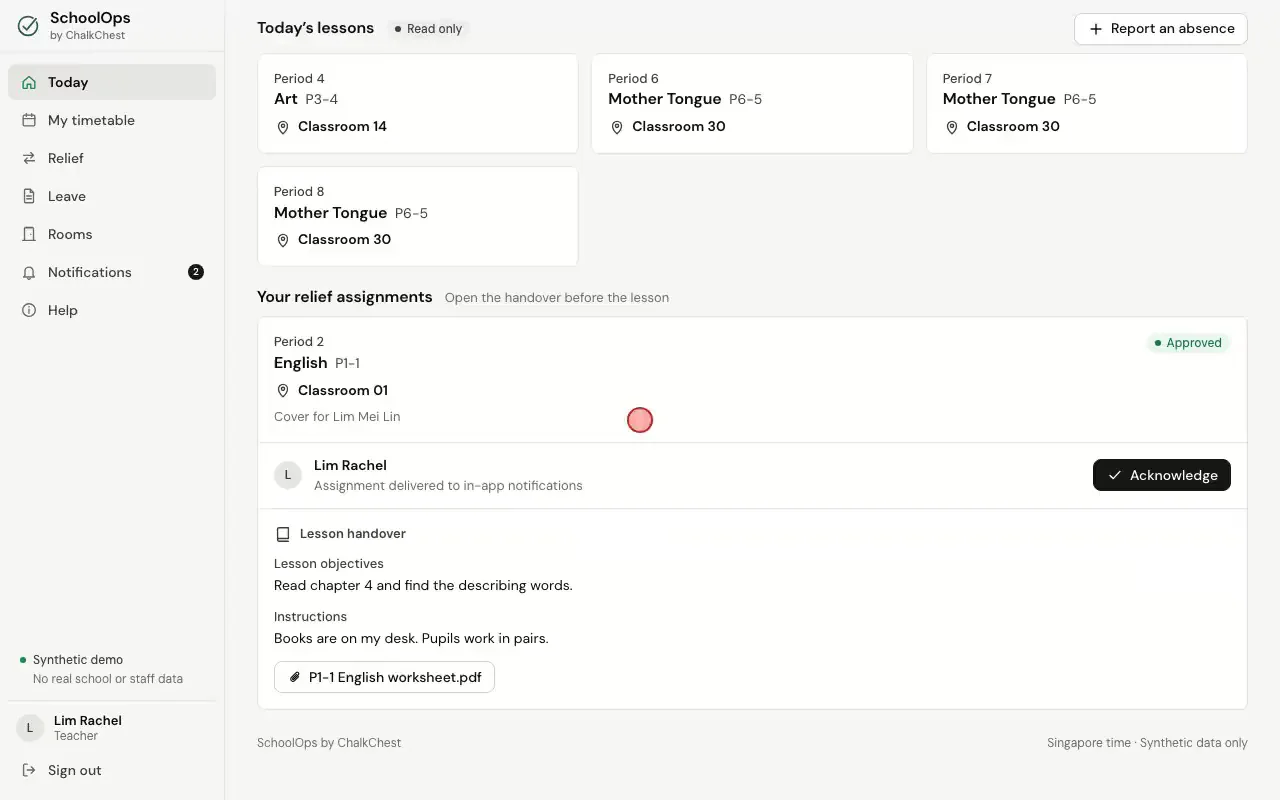Go to the Relief section
Viewport: 1280px width, 800px height.
[112, 158]
